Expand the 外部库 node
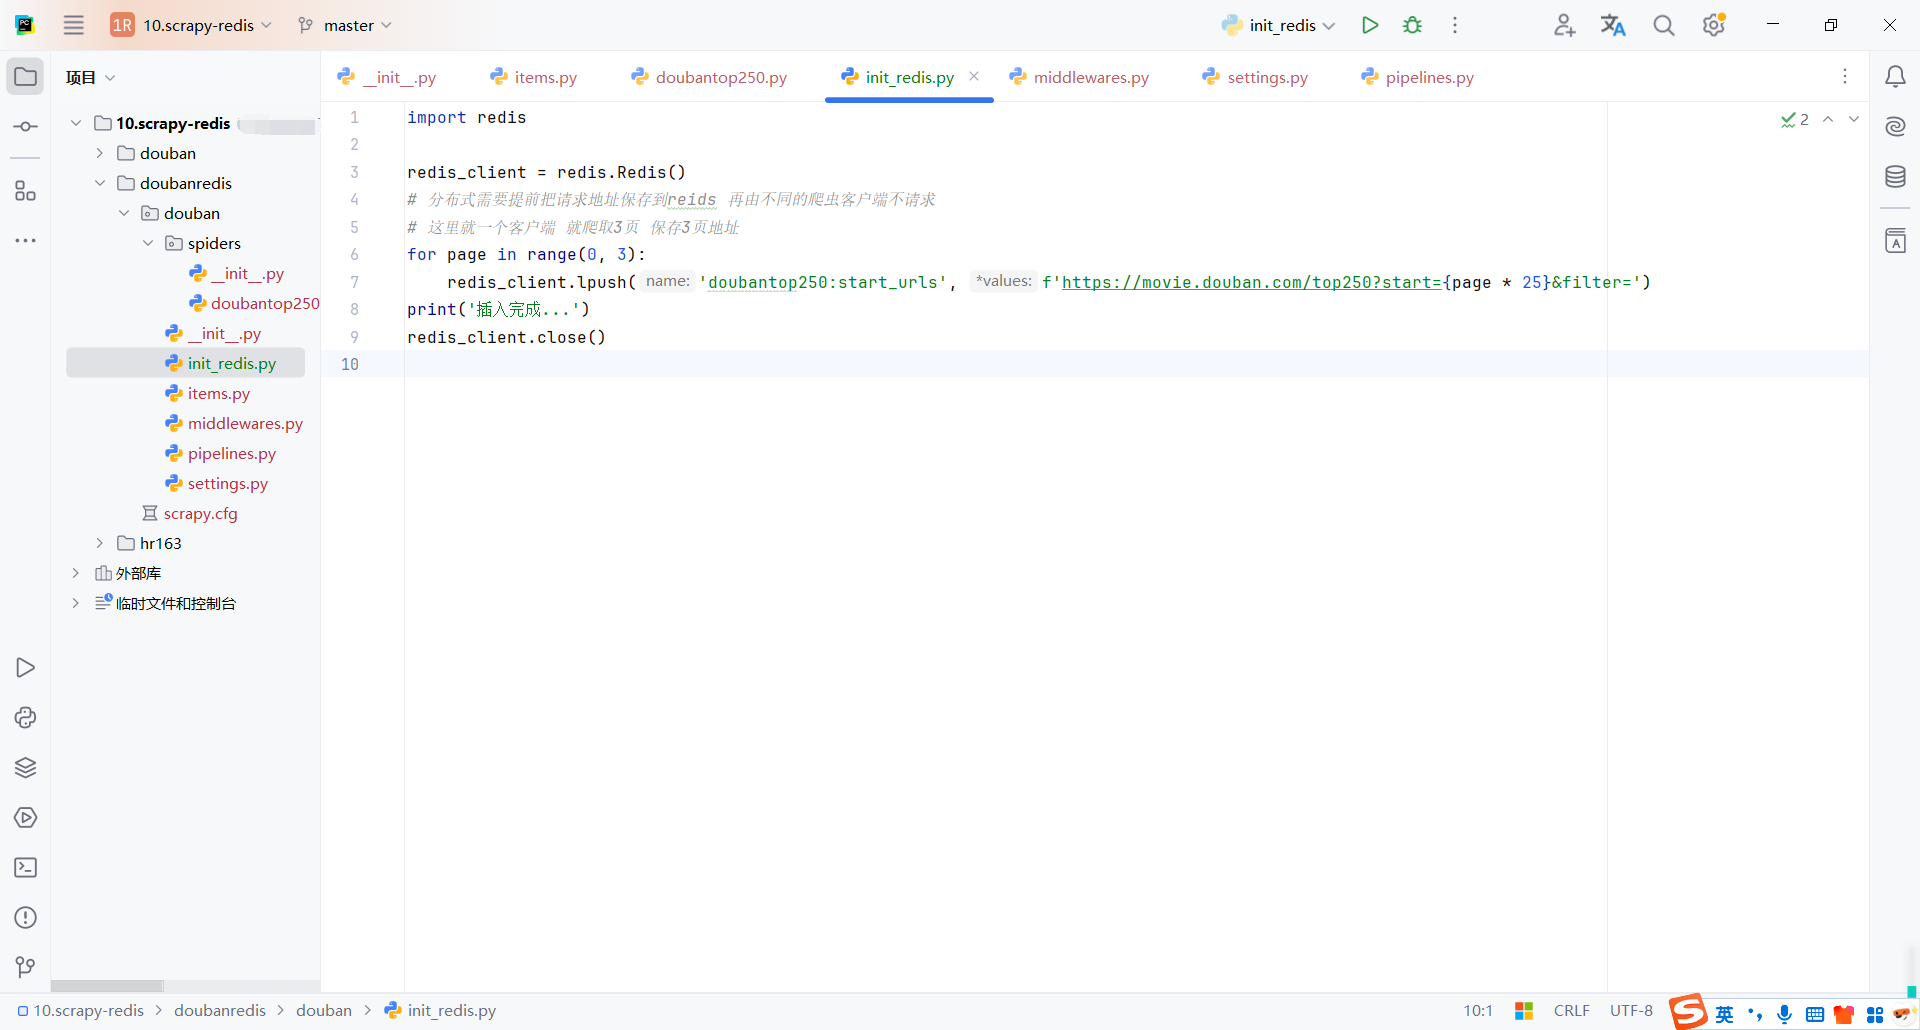Image resolution: width=1920 pixels, height=1030 pixels. click(76, 573)
